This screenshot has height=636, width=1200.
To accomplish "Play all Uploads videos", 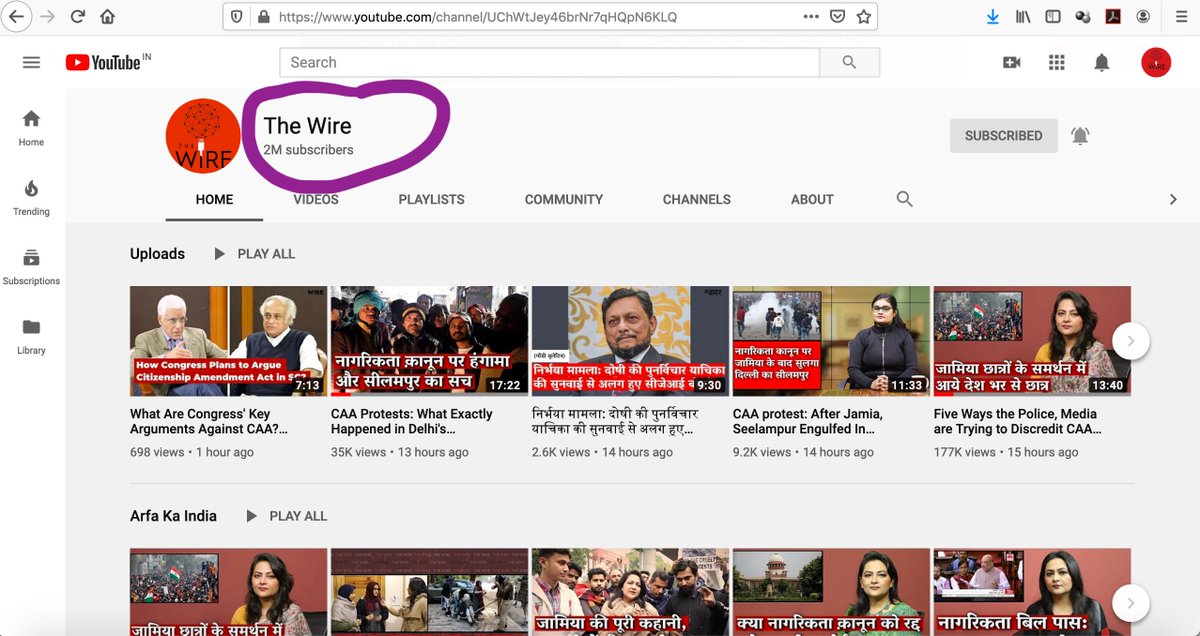I will click(x=255, y=254).
